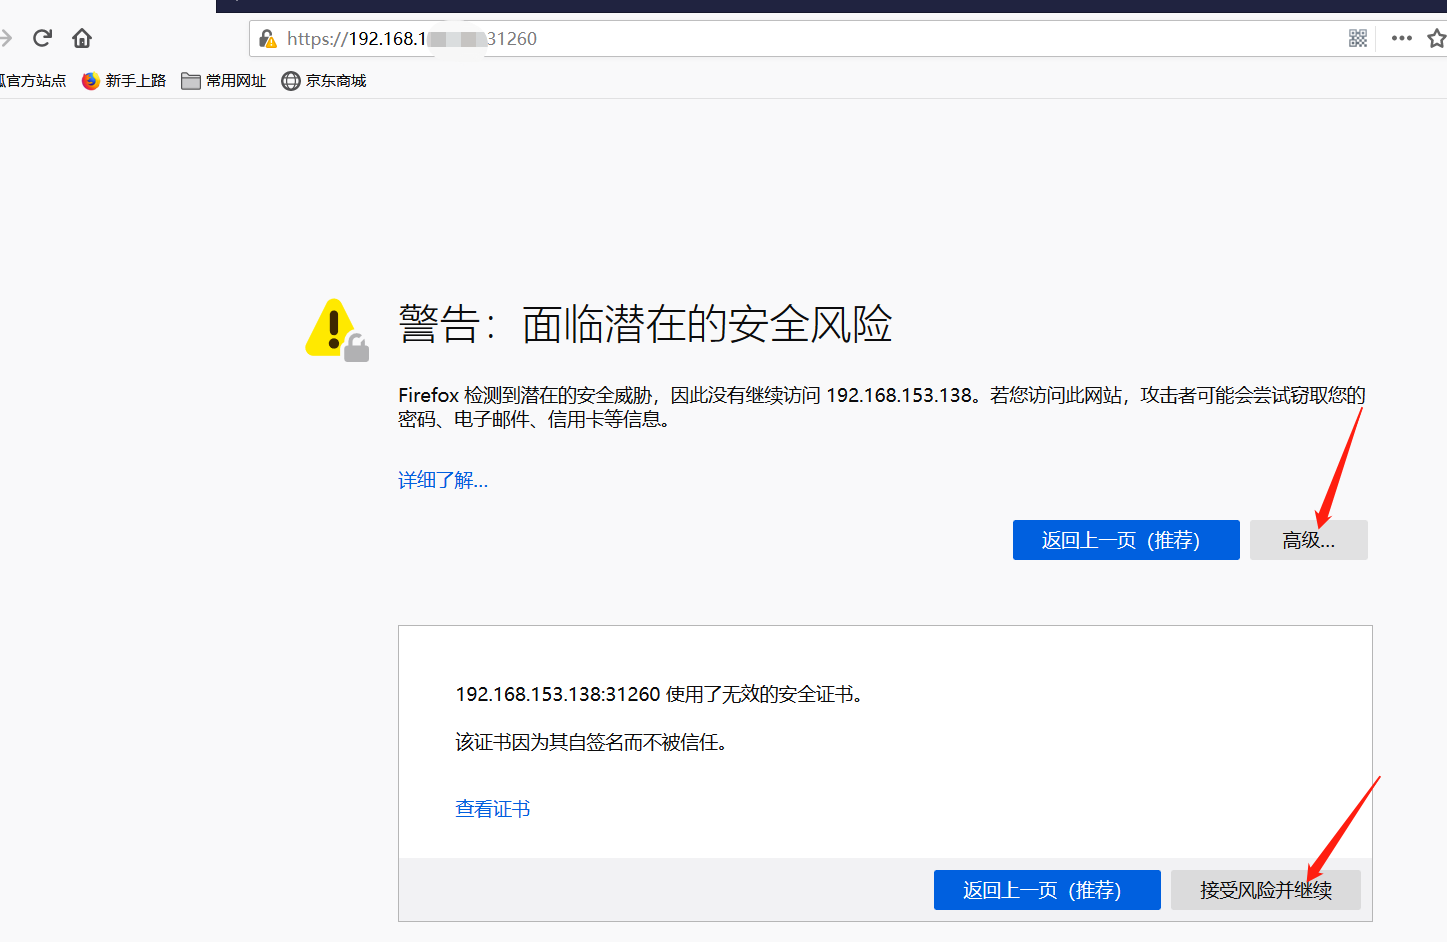Click 返回上一页 button beside 接受风险并继续
Viewport: 1447px width, 942px height.
click(x=1047, y=890)
